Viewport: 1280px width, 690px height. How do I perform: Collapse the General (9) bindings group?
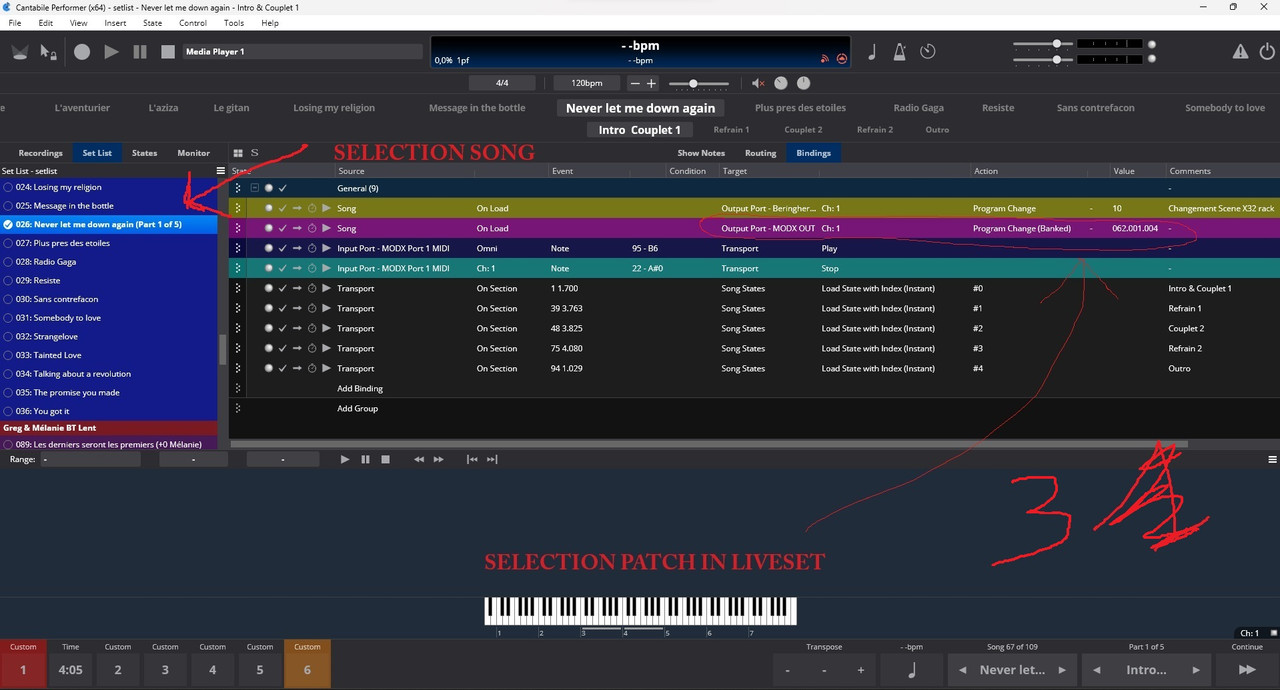(255, 188)
